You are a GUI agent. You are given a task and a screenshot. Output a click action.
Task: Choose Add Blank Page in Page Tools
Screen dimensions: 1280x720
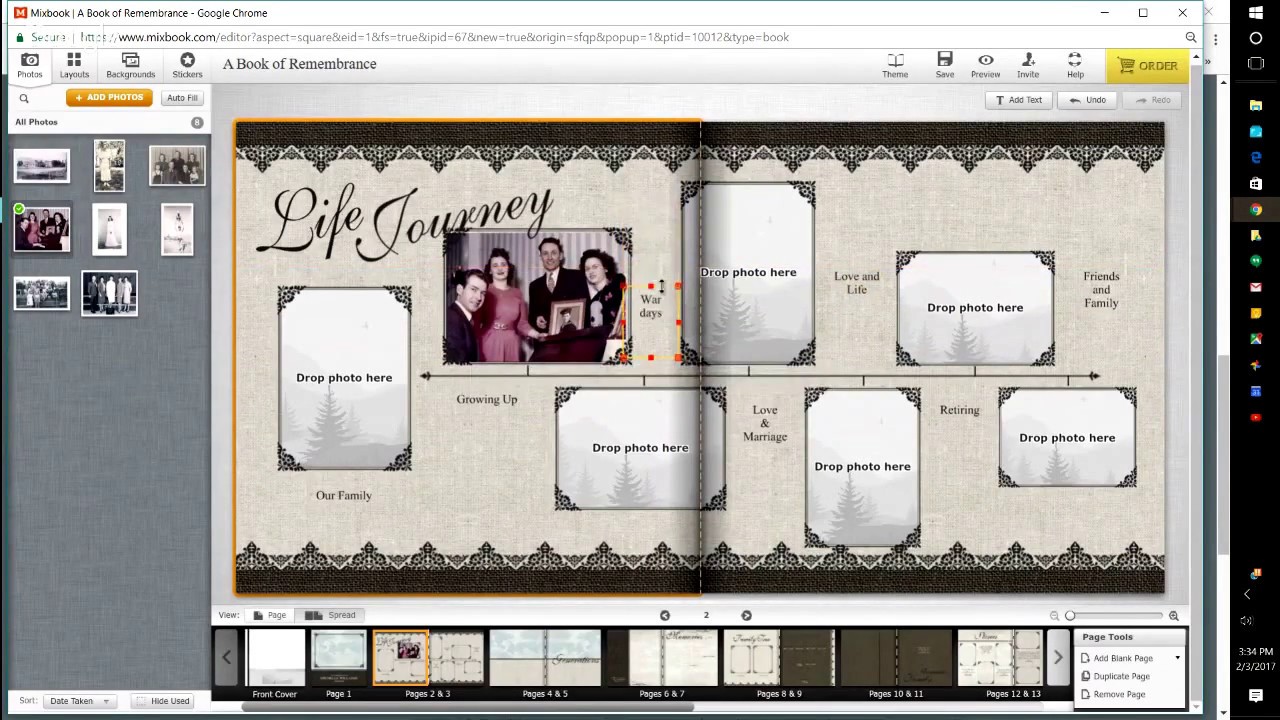point(1123,658)
